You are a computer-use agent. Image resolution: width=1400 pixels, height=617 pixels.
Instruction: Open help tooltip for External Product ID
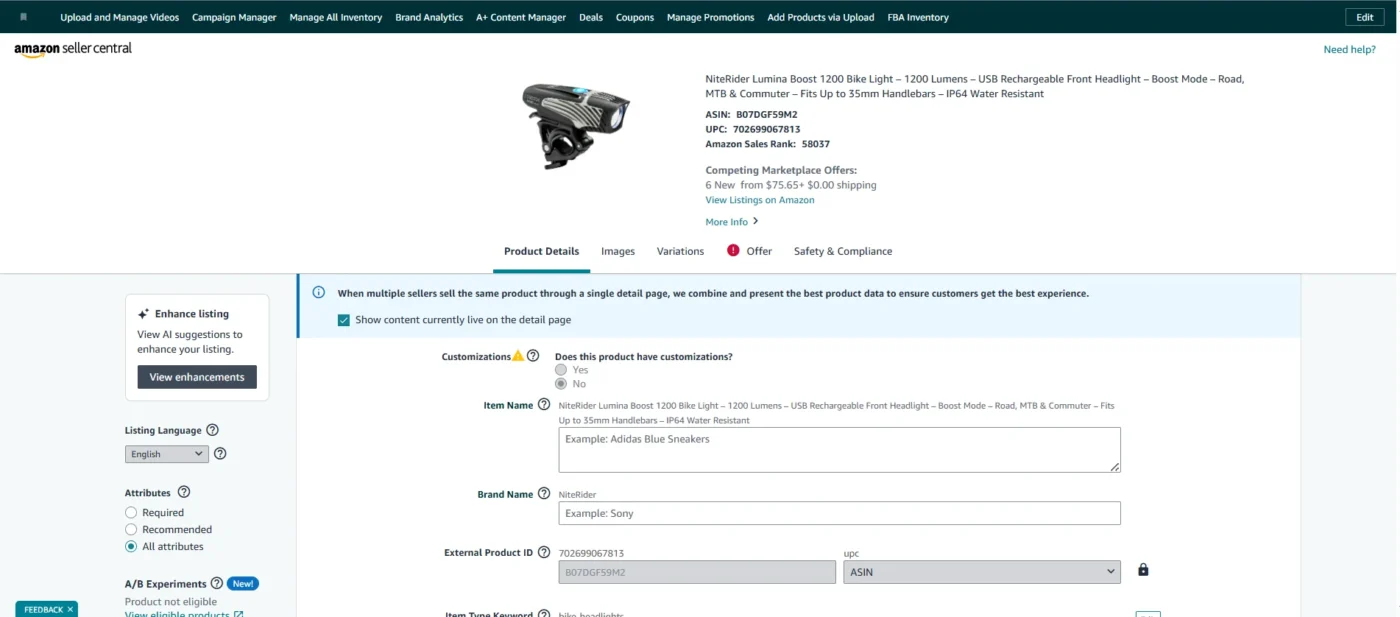[544, 552]
